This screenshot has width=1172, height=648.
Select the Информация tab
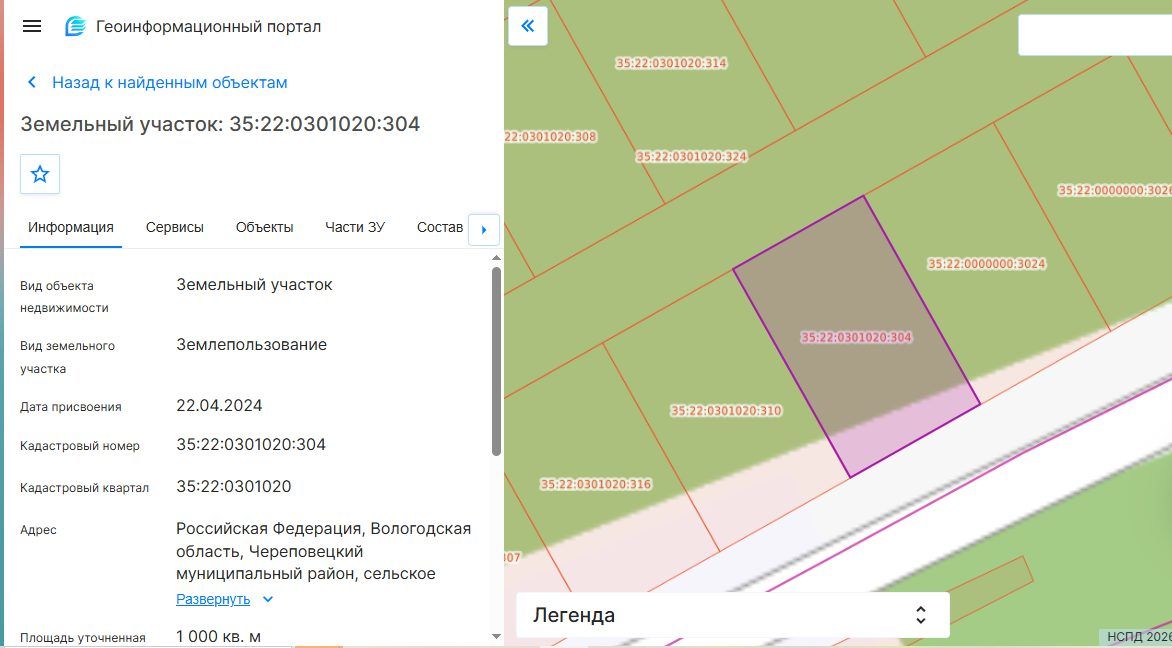[71, 227]
